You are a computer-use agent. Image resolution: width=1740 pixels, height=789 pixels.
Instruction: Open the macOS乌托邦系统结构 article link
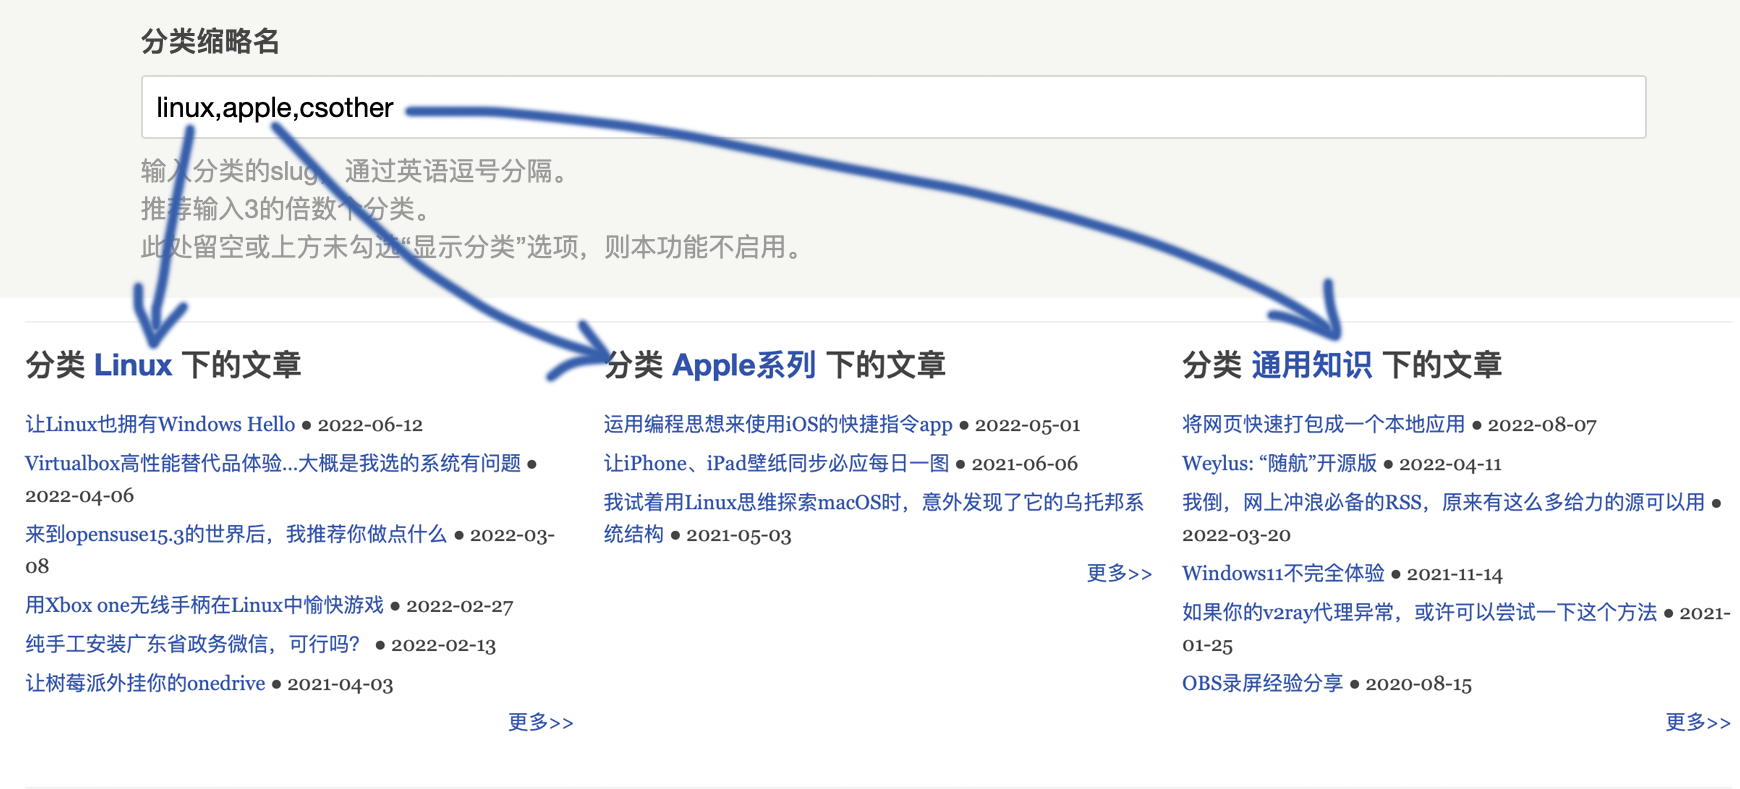[872, 502]
